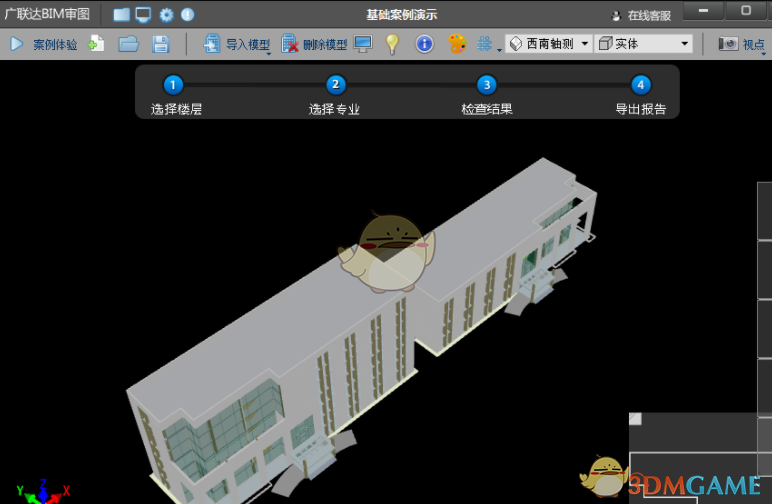Open the folder icon in toolbar
The image size is (772, 504).
coord(128,44)
